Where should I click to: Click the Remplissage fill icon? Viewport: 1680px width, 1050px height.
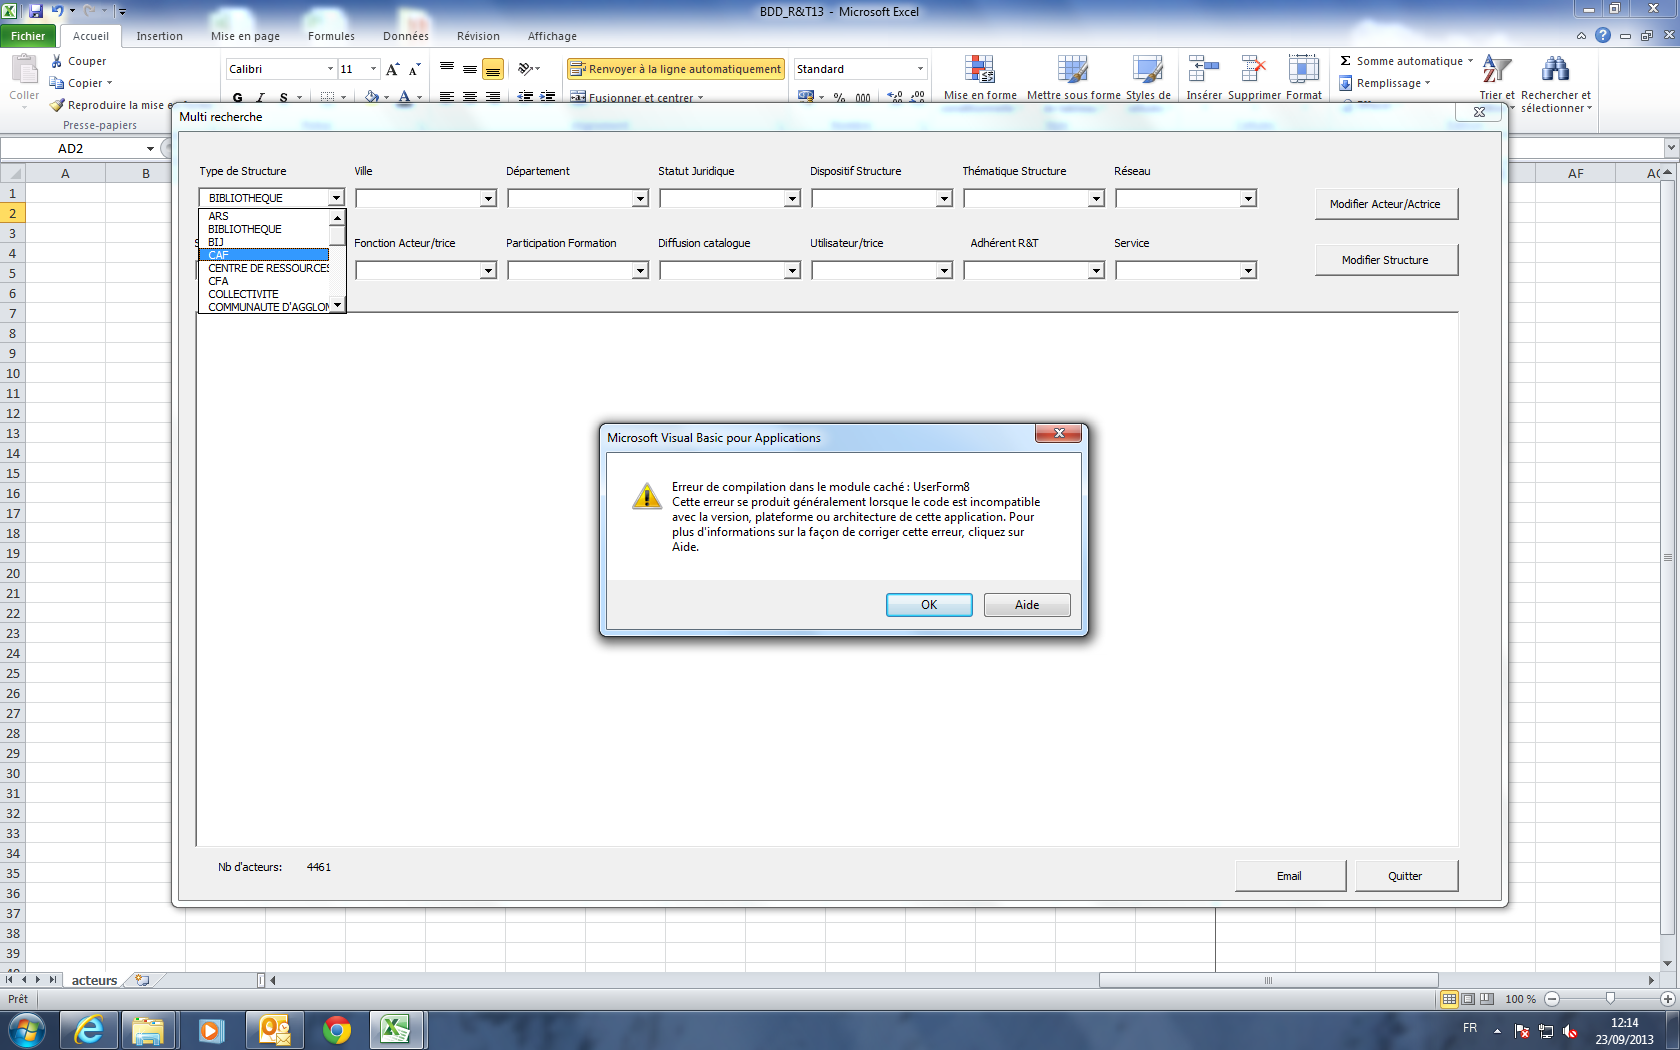coord(1346,83)
